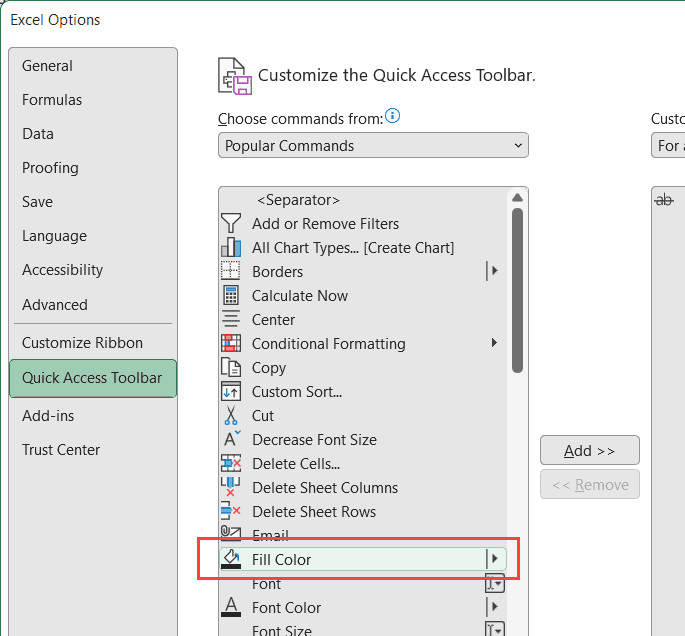Open the Choose commands from dropdown
This screenshot has width=685, height=636.
[x=373, y=146]
